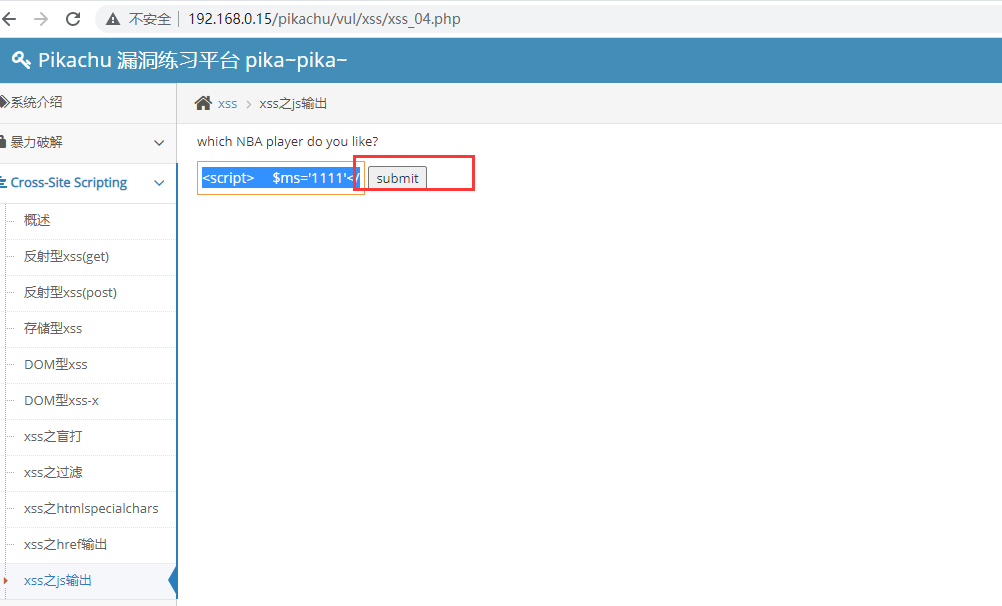Image resolution: width=1002 pixels, height=606 pixels.
Task: Open the 暴力破解 sidebar section
Action: click(36, 143)
